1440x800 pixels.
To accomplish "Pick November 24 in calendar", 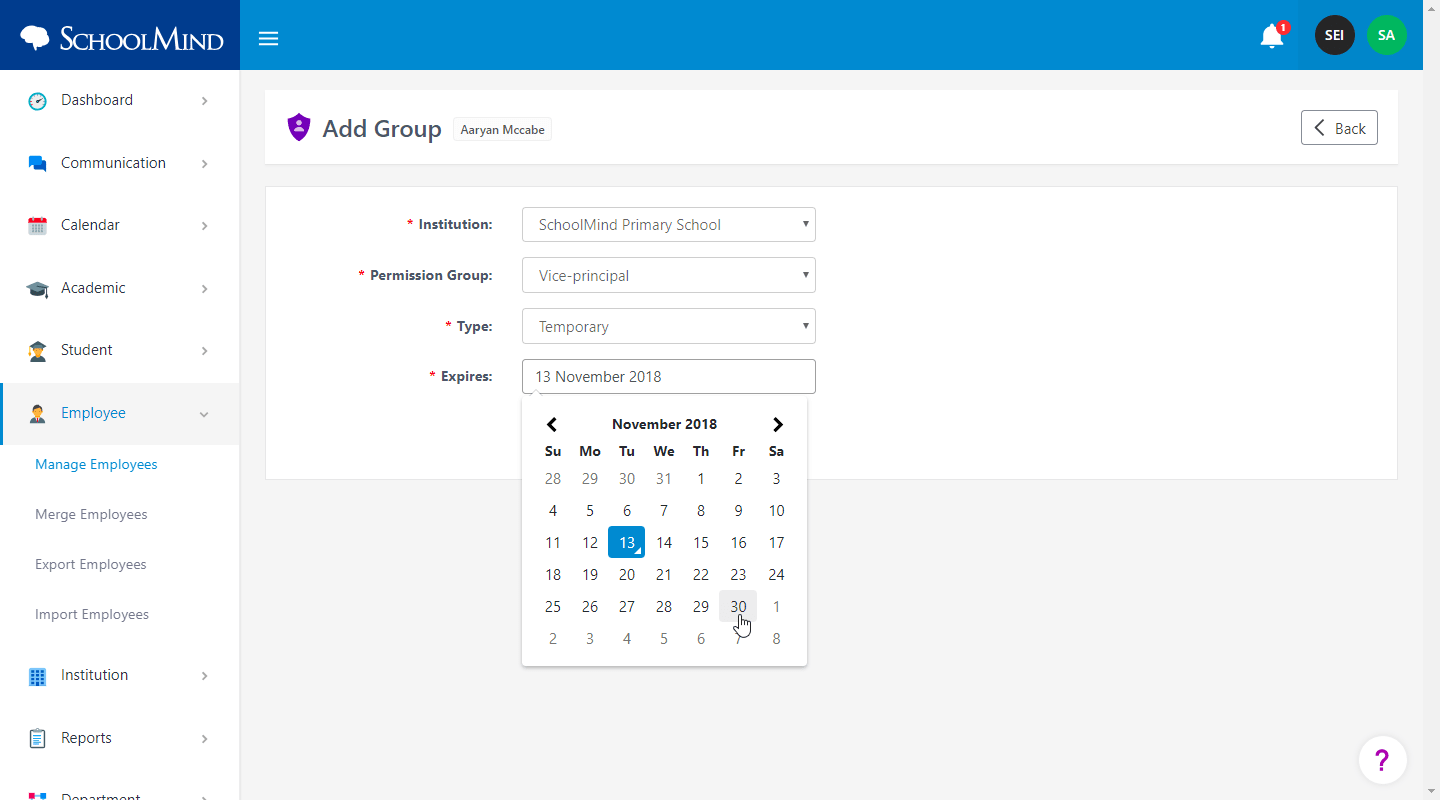I will pyautogui.click(x=776, y=574).
